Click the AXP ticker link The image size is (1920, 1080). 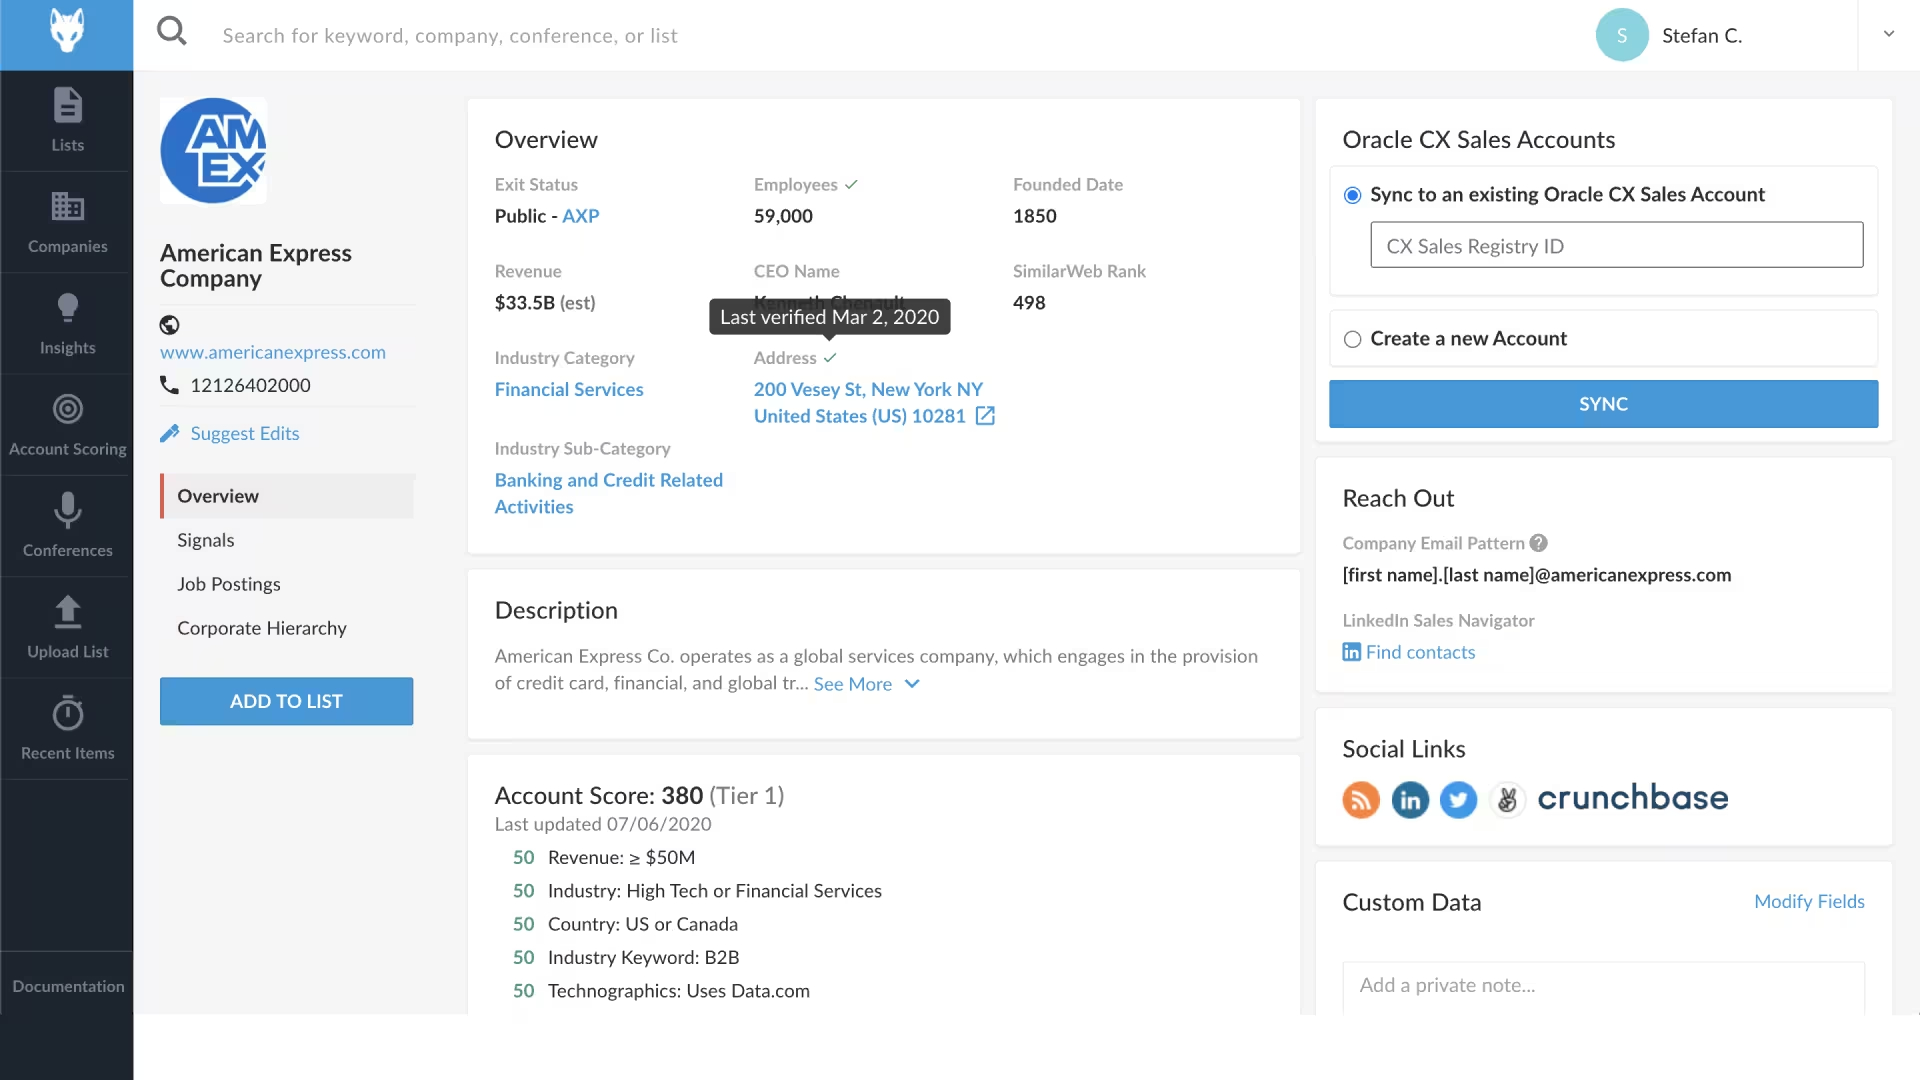point(580,216)
